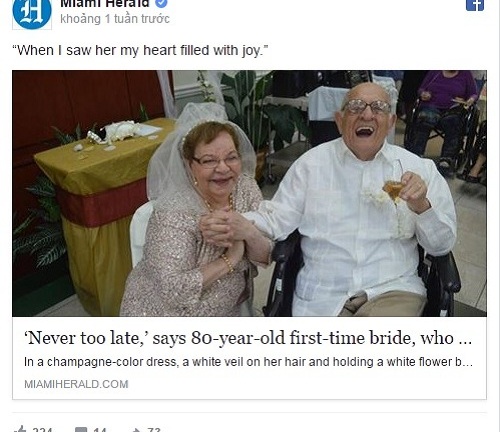Click the like count number

[42, 429]
